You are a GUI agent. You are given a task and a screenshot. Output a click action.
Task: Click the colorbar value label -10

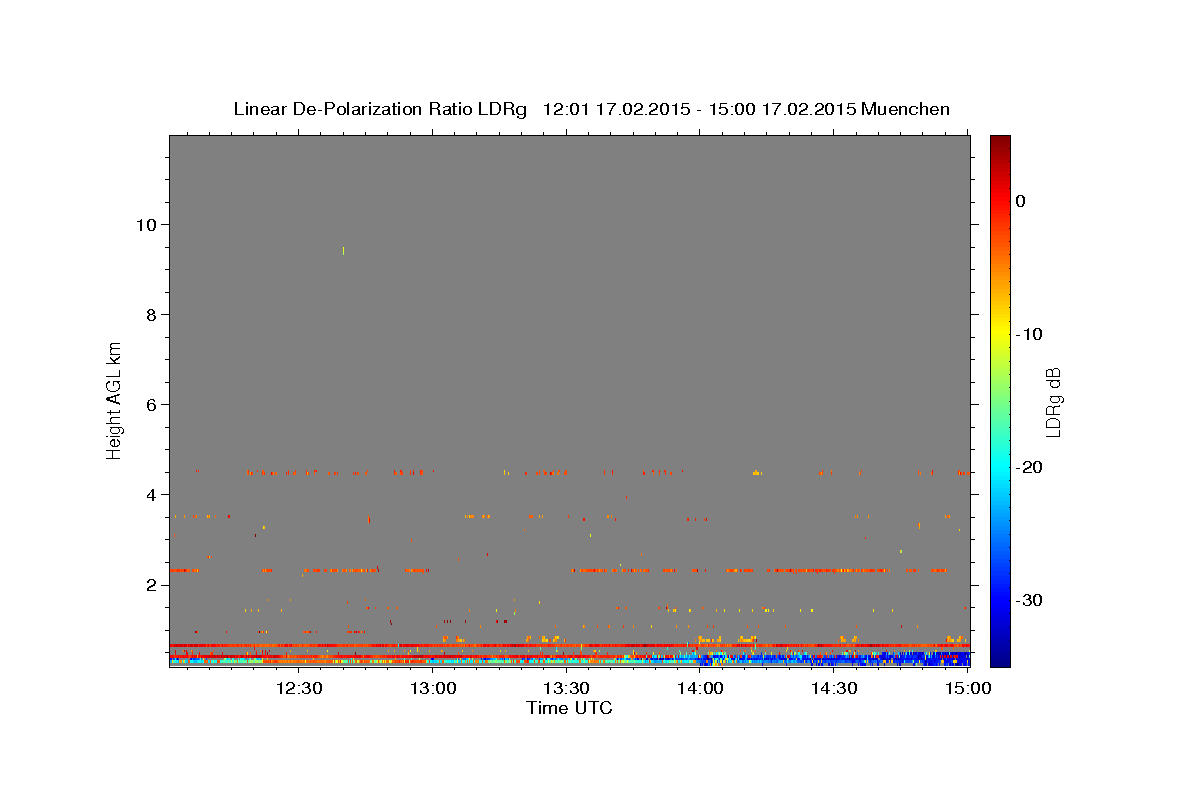pyautogui.click(x=1028, y=334)
